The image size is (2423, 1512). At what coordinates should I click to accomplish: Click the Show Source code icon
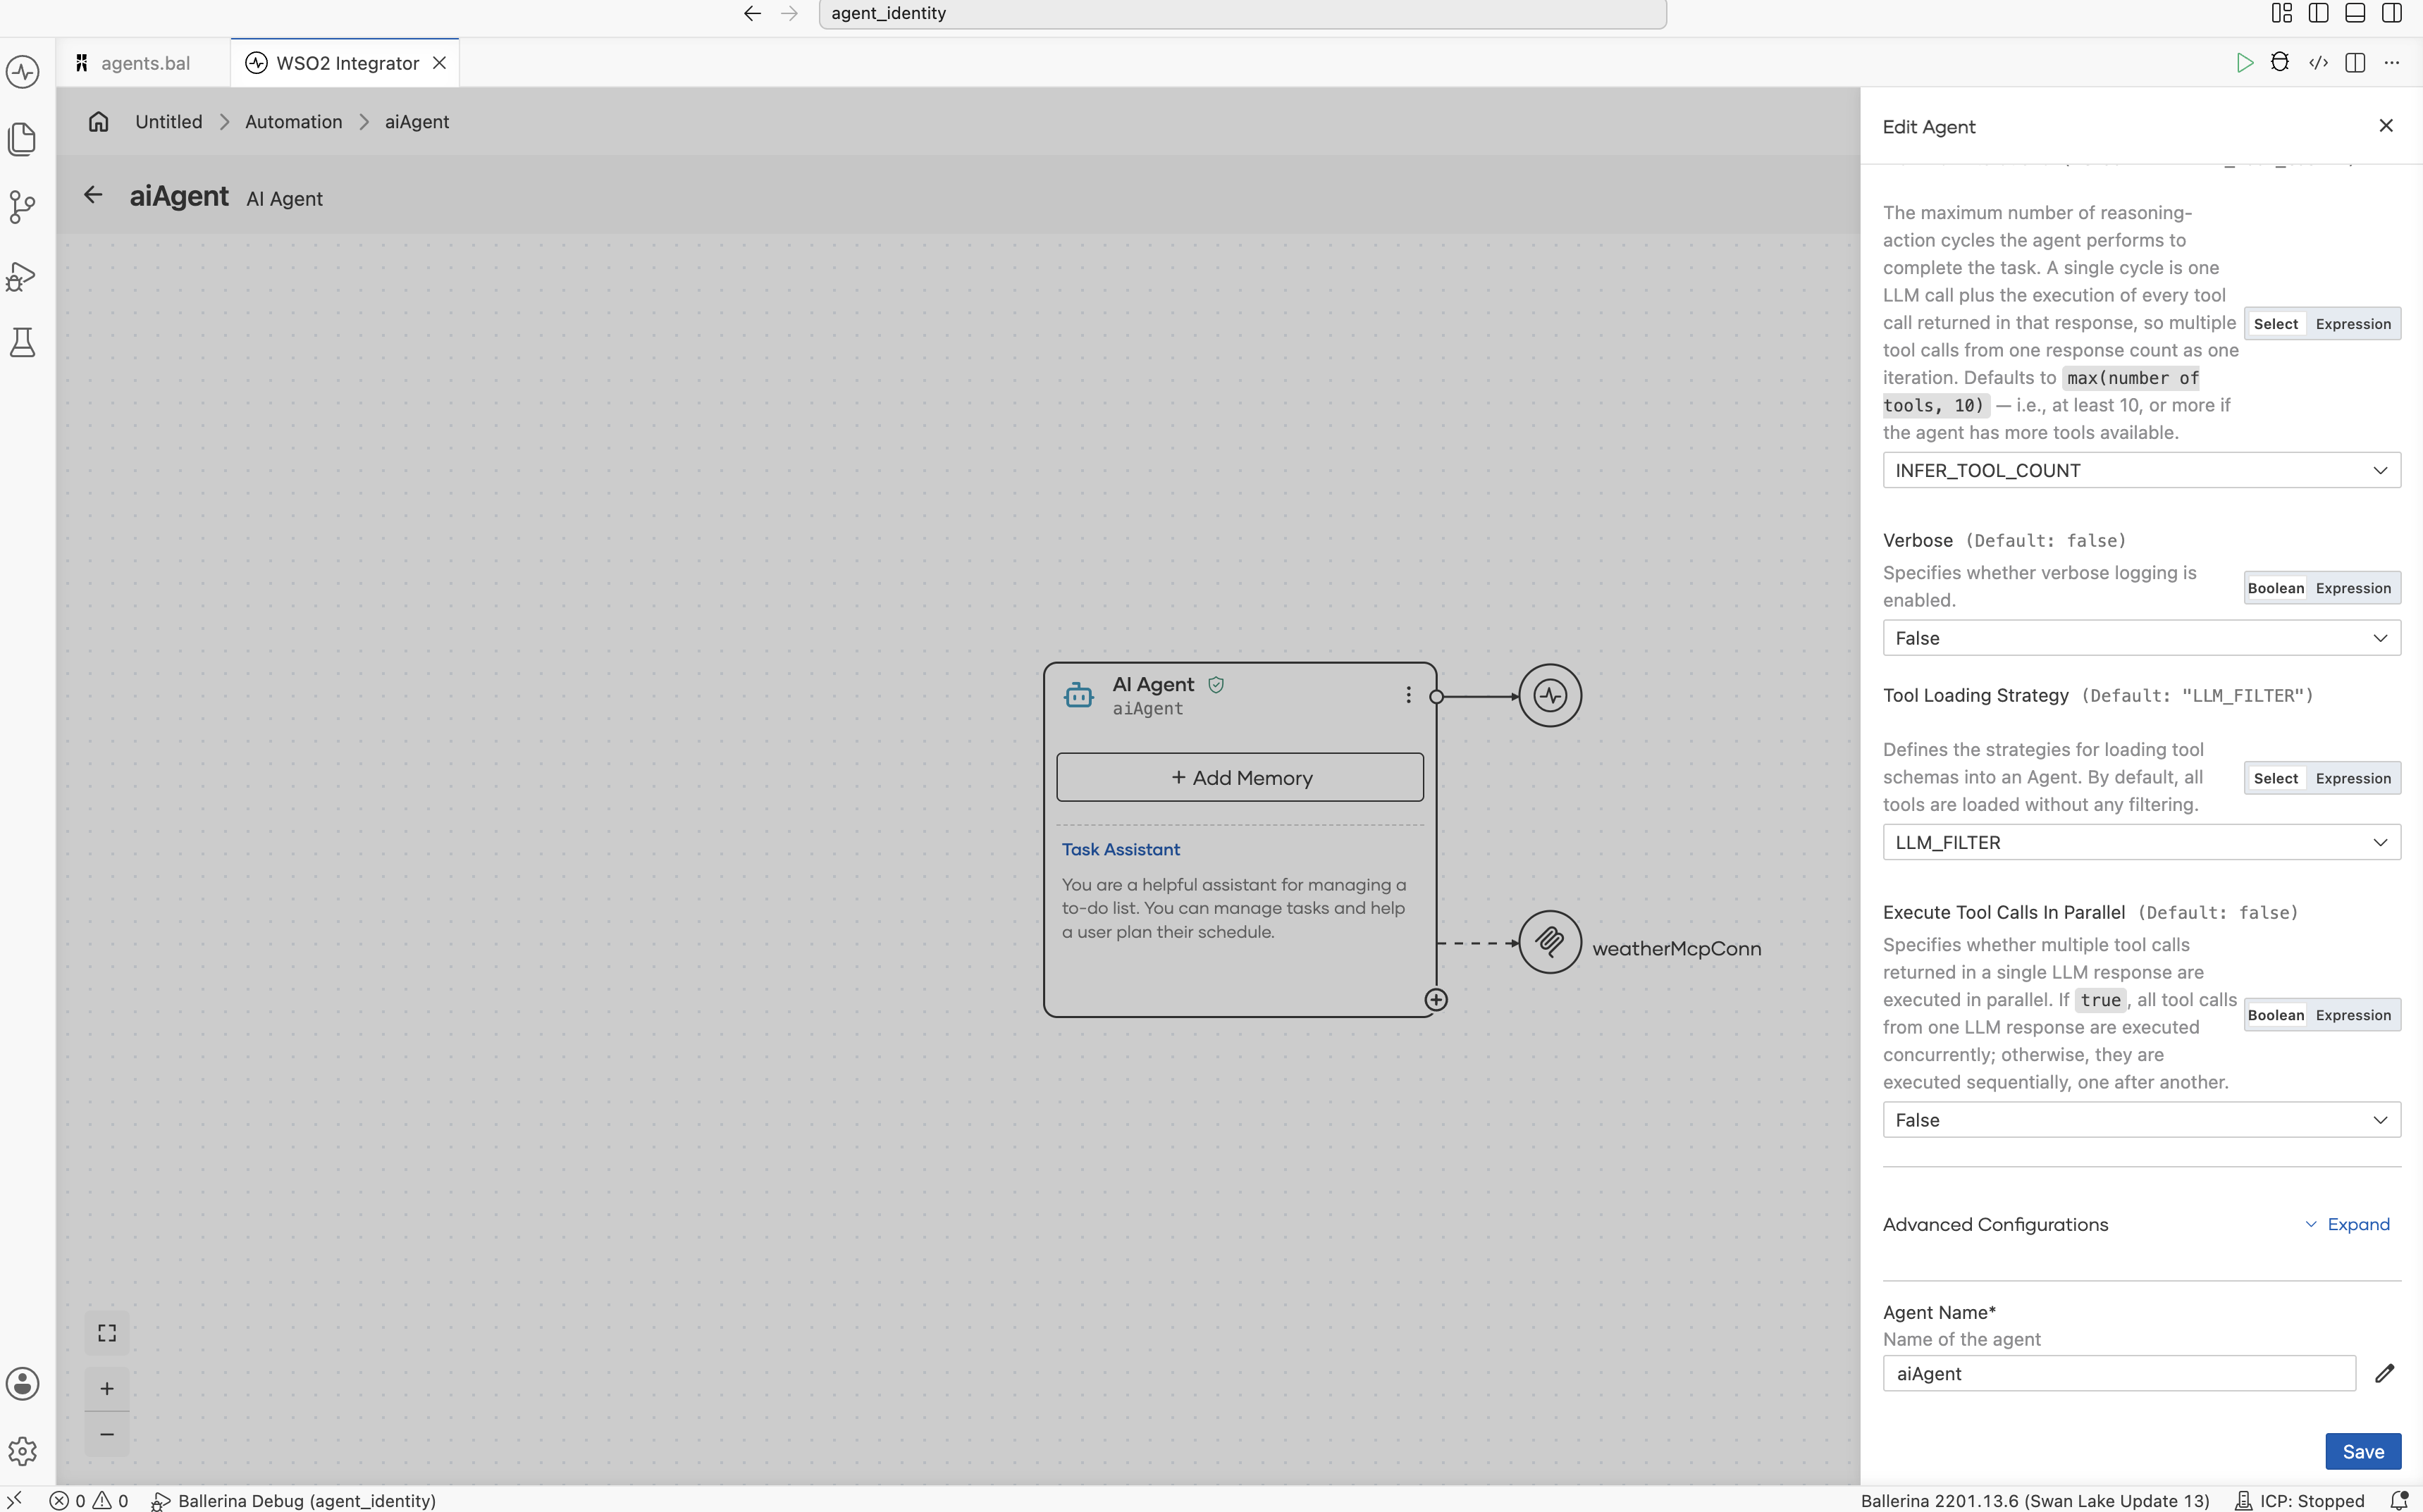(2318, 63)
